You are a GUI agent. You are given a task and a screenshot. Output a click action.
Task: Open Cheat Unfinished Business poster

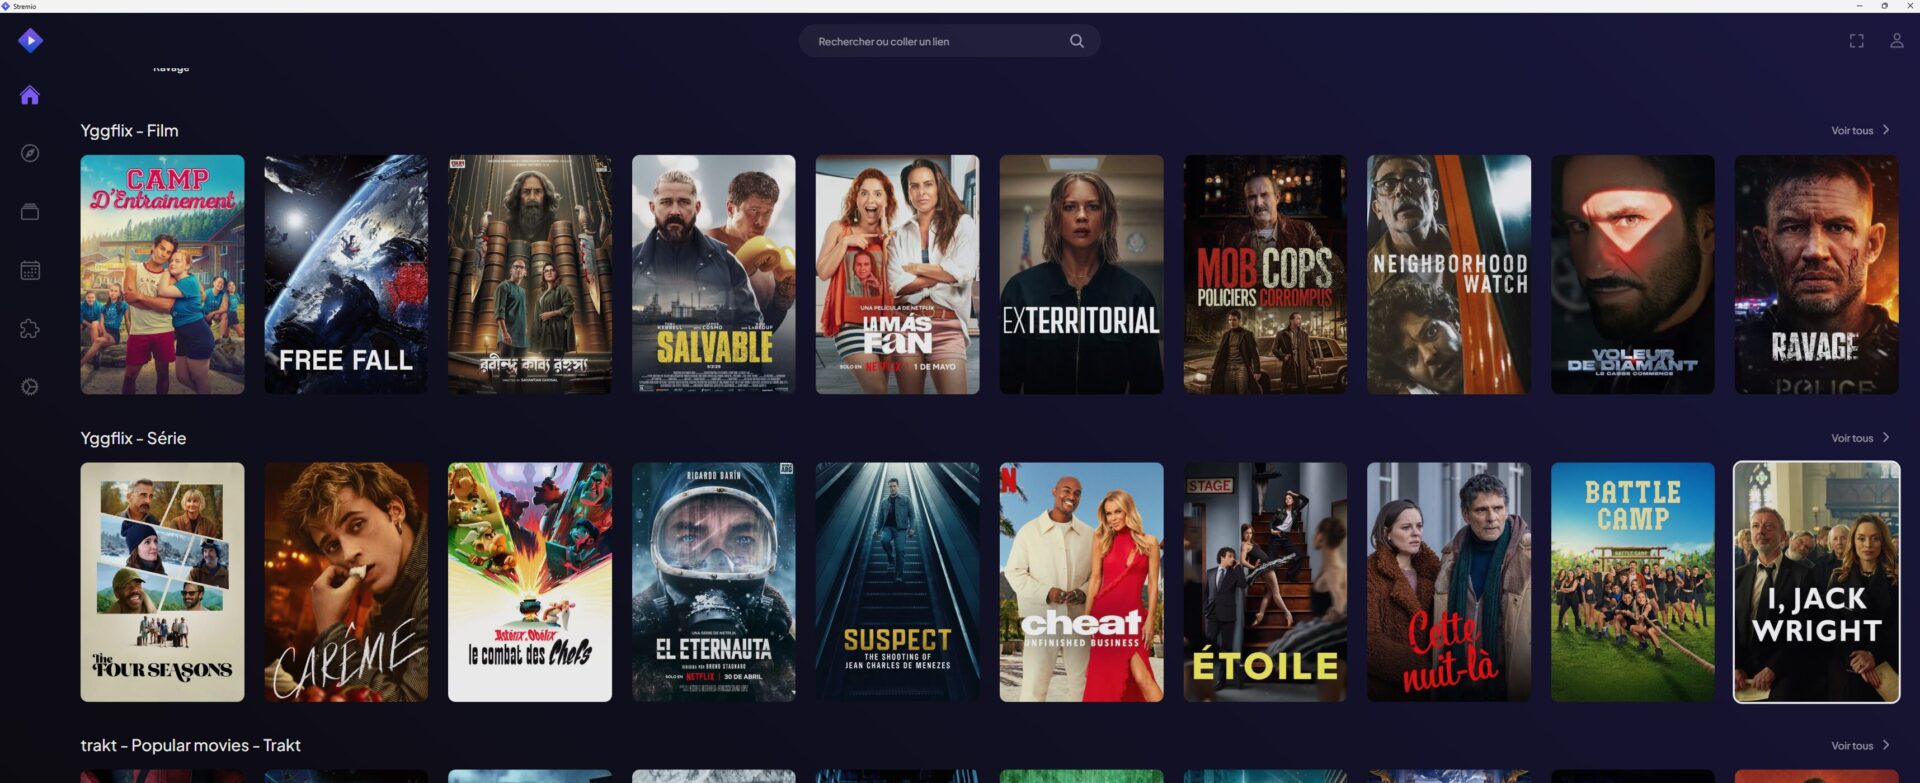[1081, 582]
